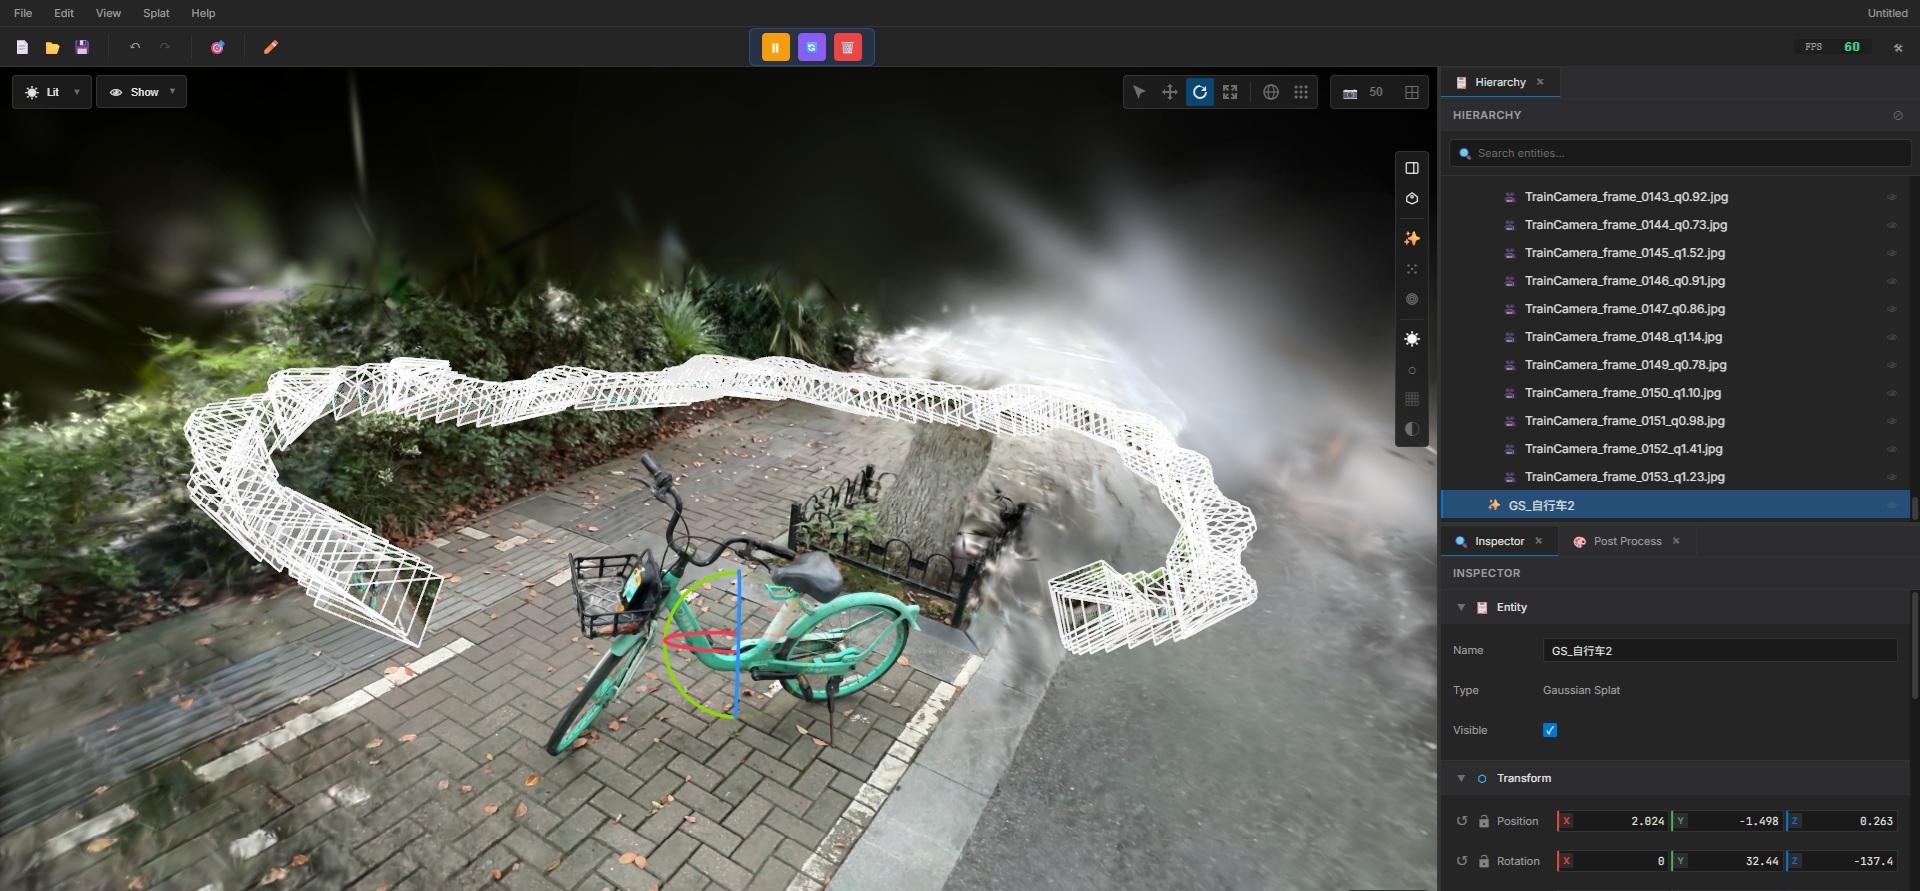Screen dimensions: 1920x891
Task: Close the Inspector tab
Action: [x=1539, y=541]
